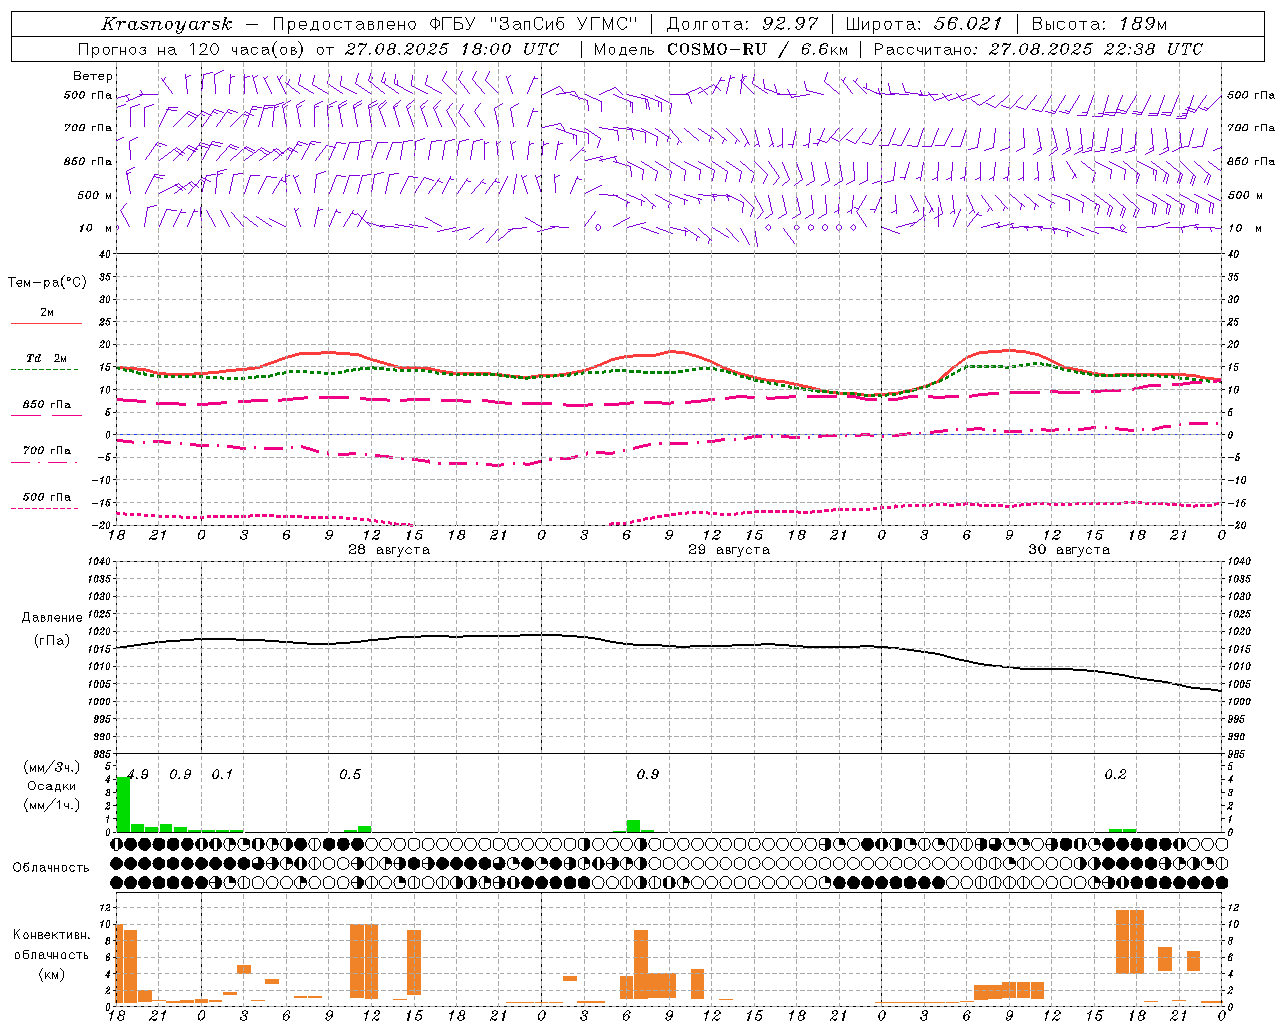The height and width of the screenshot is (1024, 1280).
Task: Click the '(гПа)' unit label under Давление
Action: (51, 641)
